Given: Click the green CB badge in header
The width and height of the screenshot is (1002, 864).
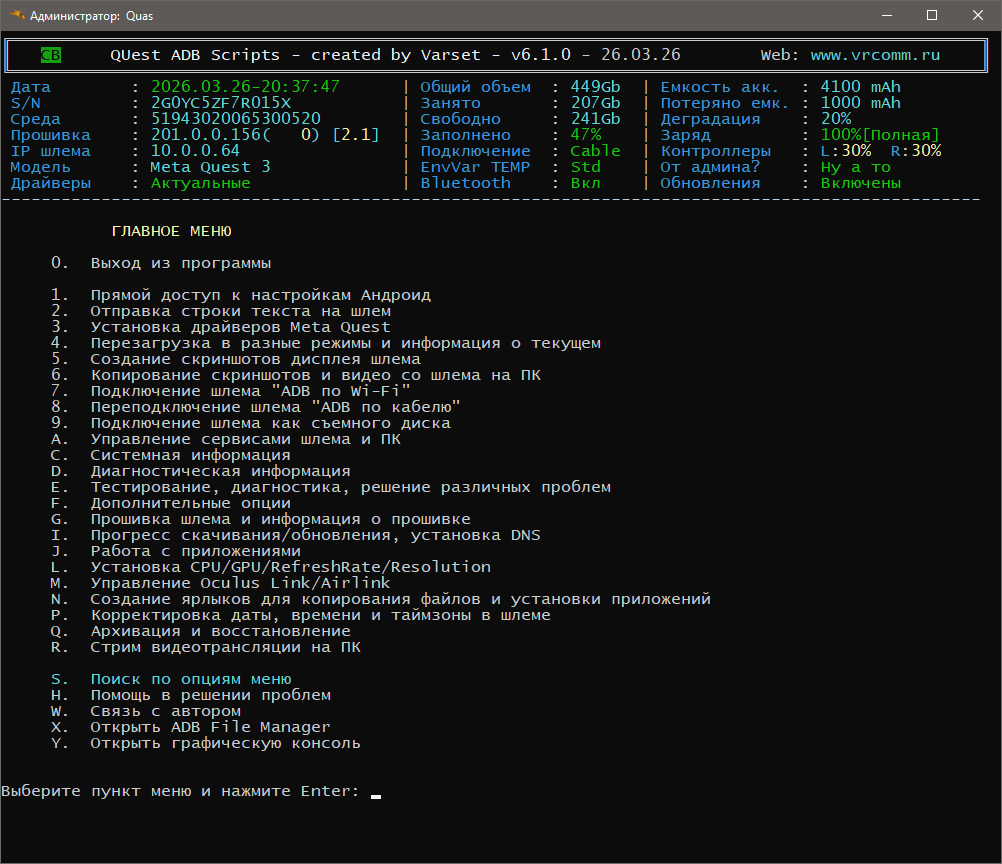Looking at the screenshot, I should tap(51, 55).
